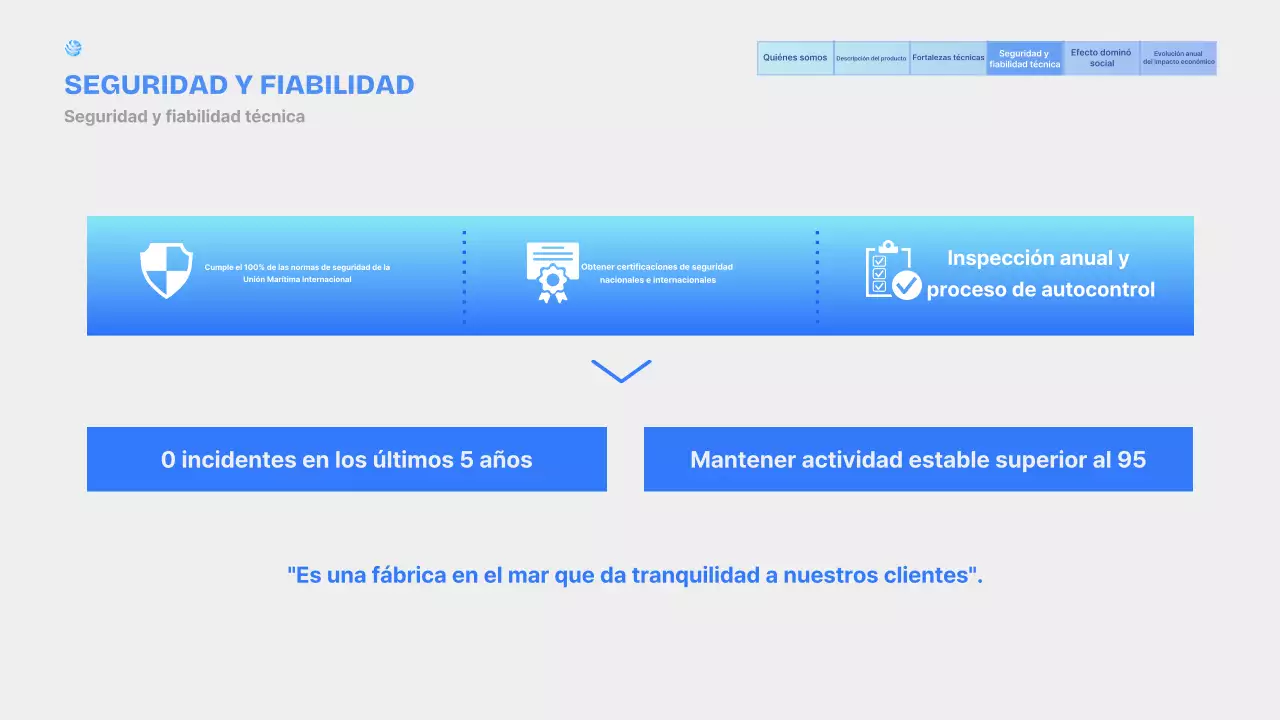Click the pencil icon atop the clipboard
The height and width of the screenshot is (720, 1280).
(888, 245)
